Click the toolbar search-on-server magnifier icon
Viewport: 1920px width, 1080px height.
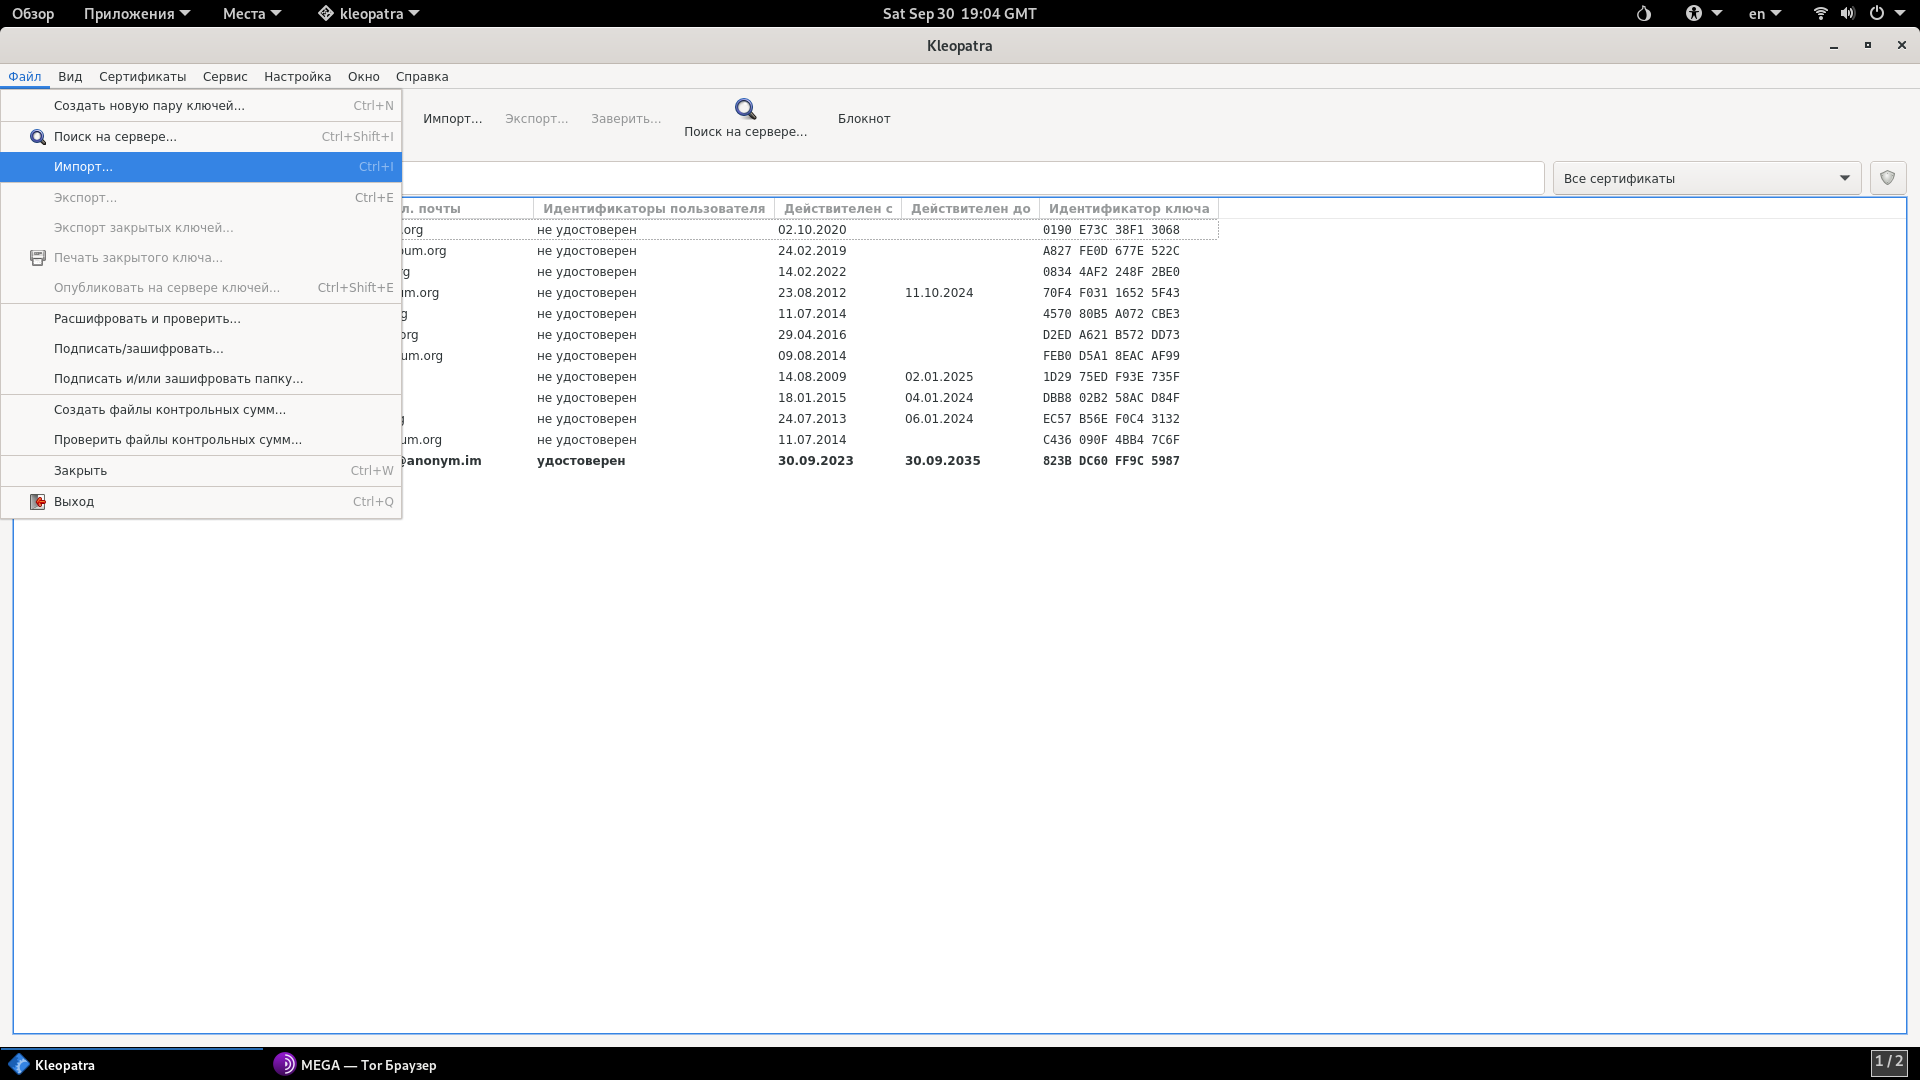(745, 109)
